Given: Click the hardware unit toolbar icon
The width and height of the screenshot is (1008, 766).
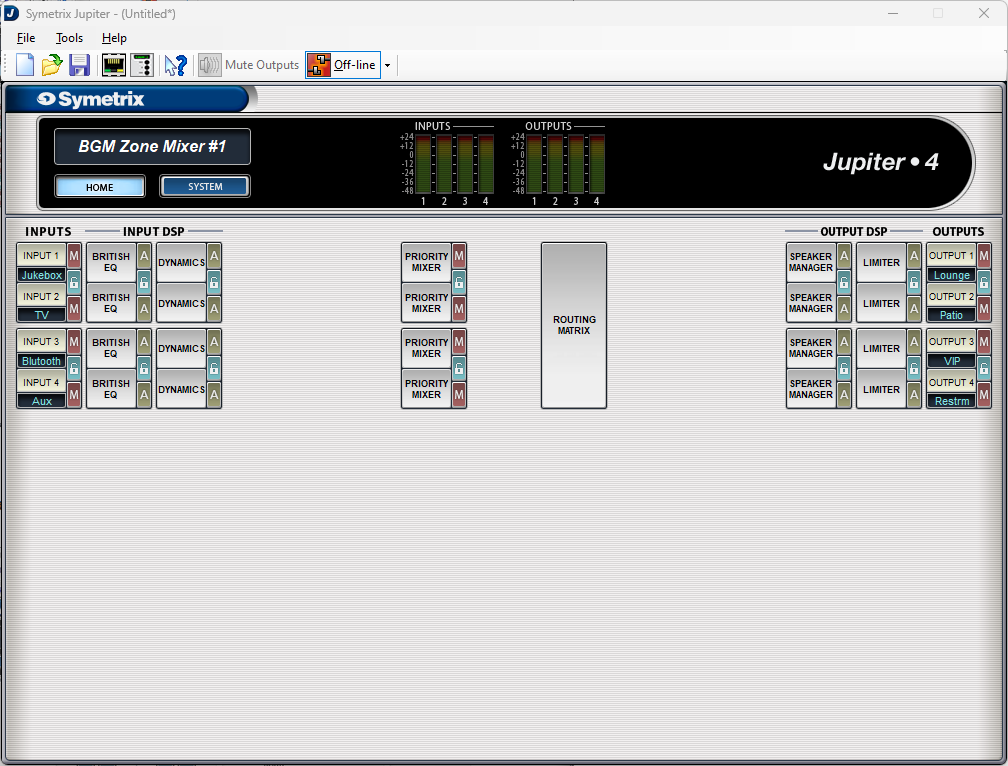Looking at the screenshot, I should coord(141,65).
